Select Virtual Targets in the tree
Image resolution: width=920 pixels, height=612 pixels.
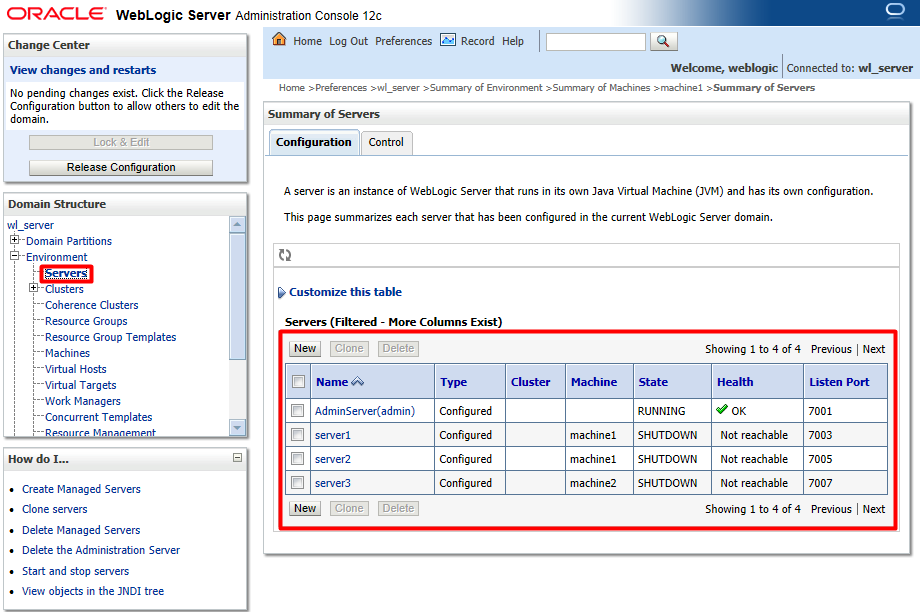click(x=80, y=385)
